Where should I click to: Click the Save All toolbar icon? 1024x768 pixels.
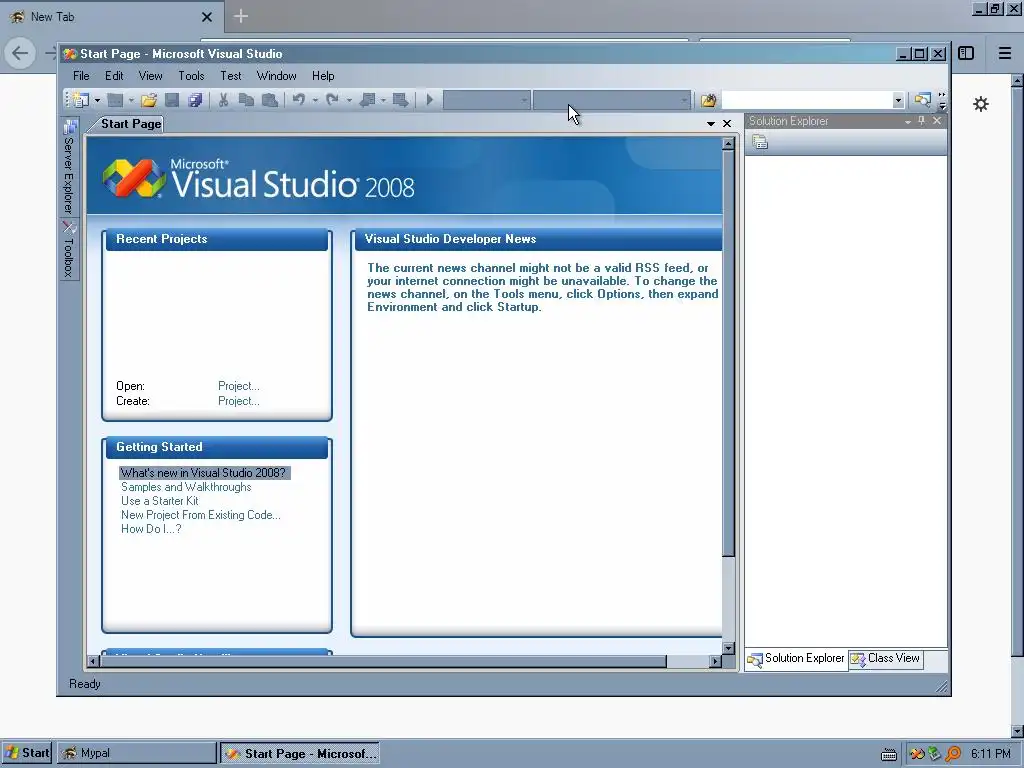[x=195, y=100]
